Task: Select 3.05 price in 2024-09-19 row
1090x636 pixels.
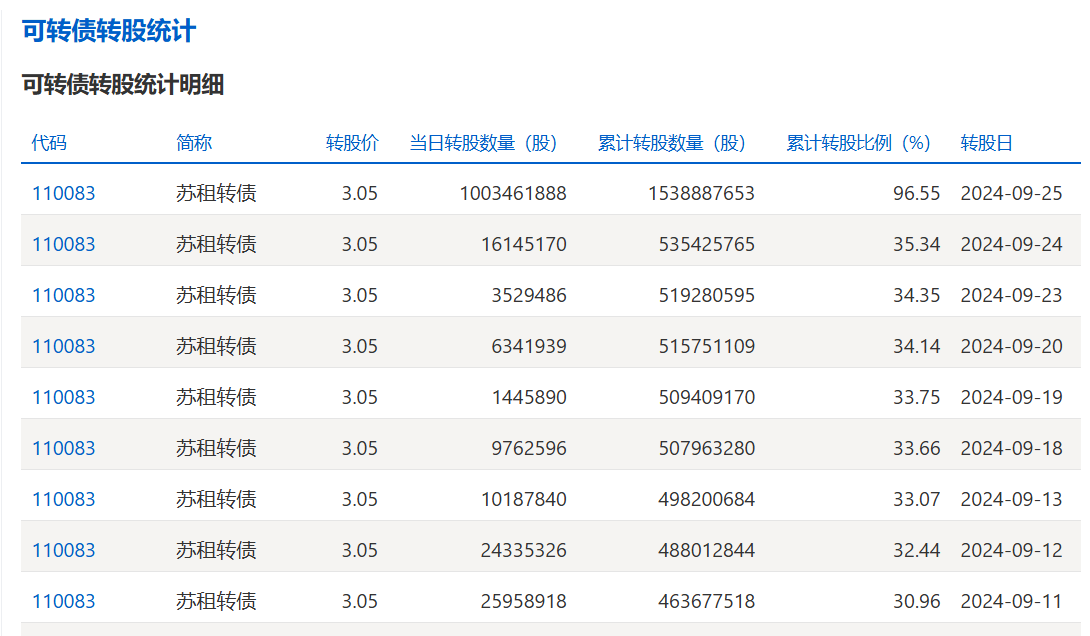Action: [359, 397]
